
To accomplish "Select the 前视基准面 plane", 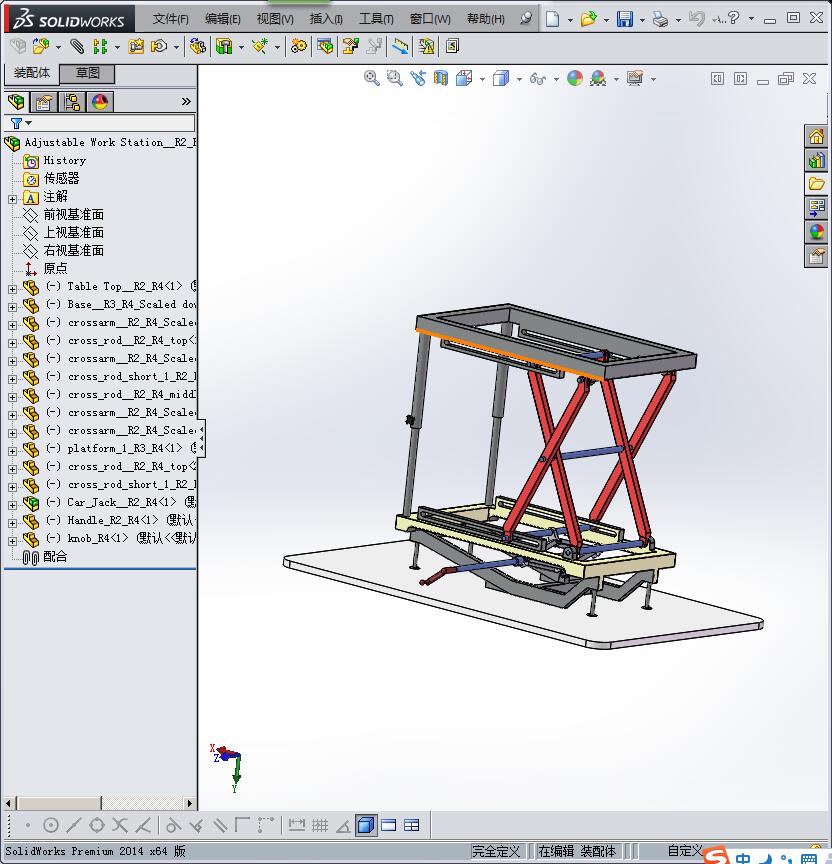I will pos(73,214).
